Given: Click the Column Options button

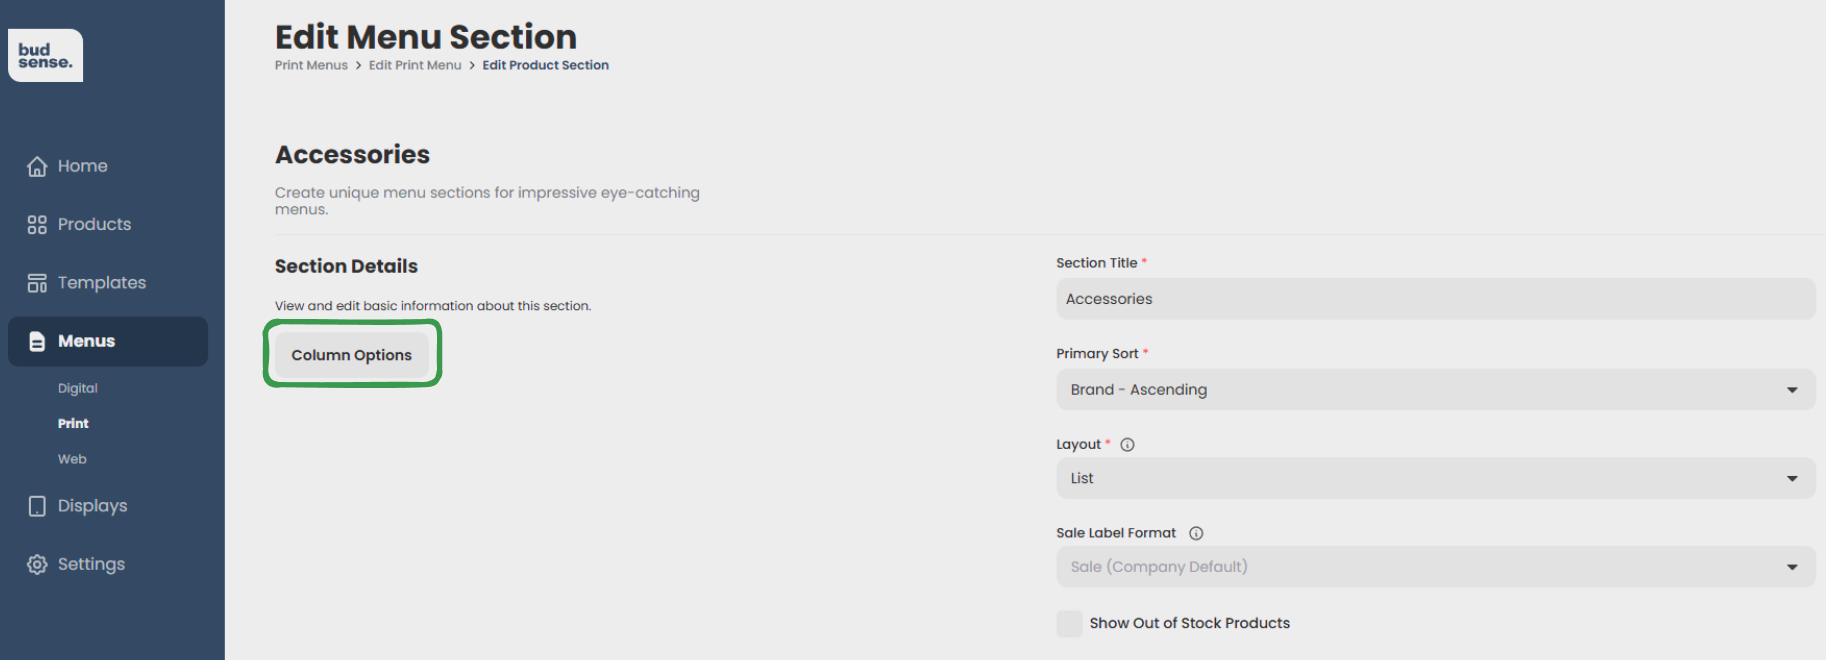Looking at the screenshot, I should [351, 355].
